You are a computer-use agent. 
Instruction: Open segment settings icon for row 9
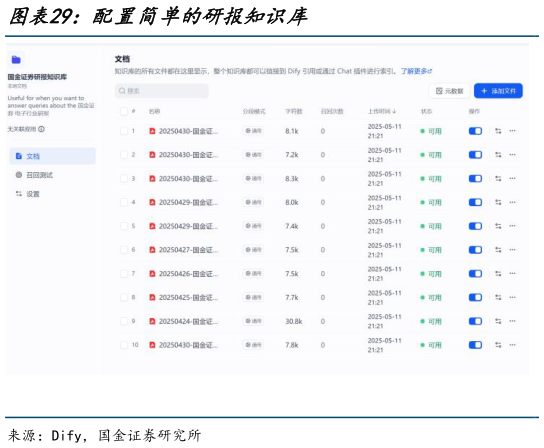point(498,321)
